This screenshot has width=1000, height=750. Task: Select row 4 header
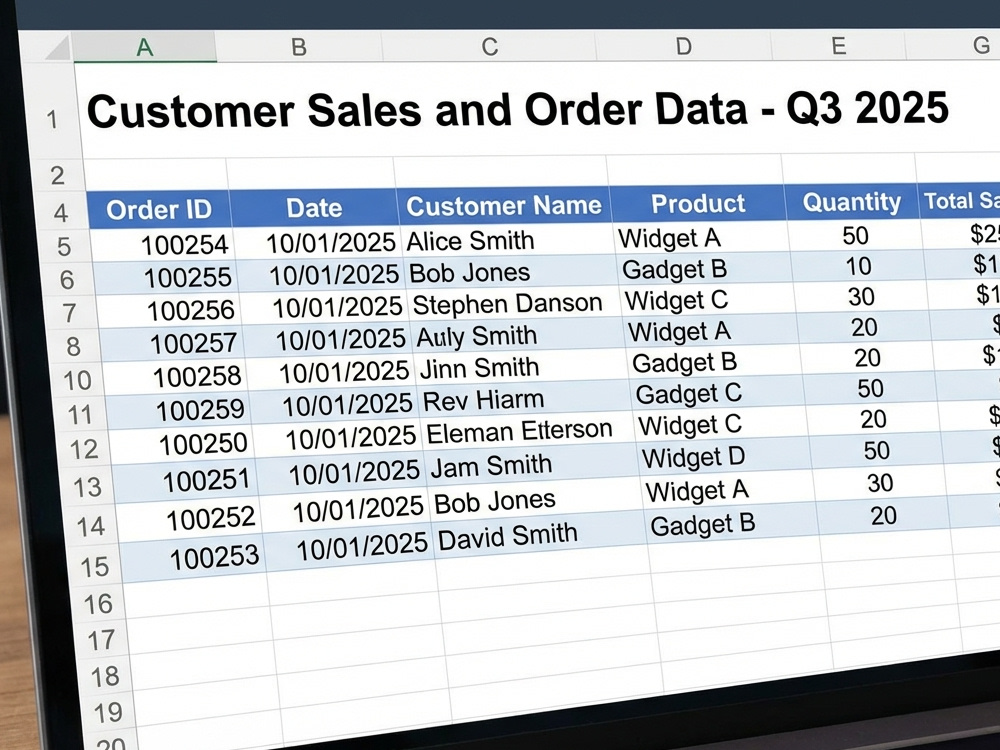61,212
